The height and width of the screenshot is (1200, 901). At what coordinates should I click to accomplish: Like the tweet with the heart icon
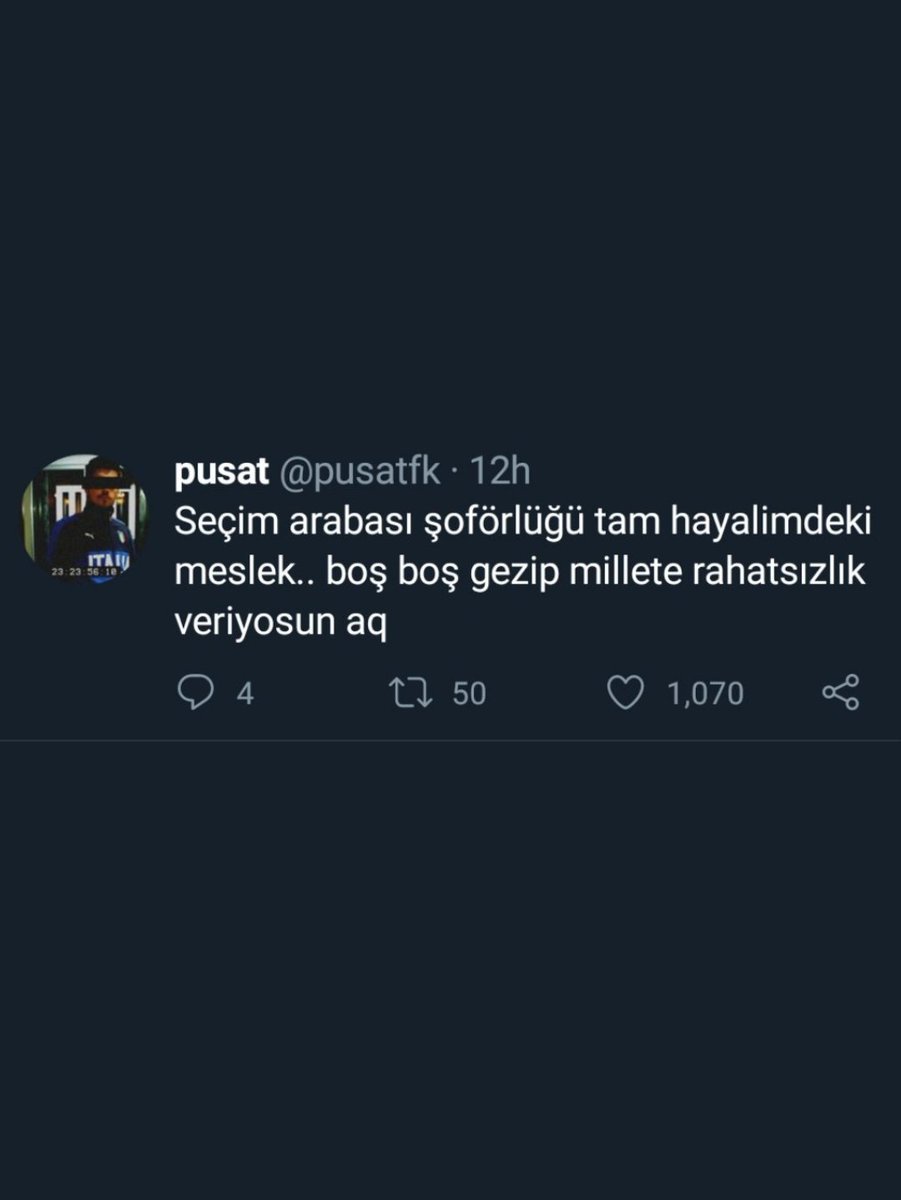626,692
